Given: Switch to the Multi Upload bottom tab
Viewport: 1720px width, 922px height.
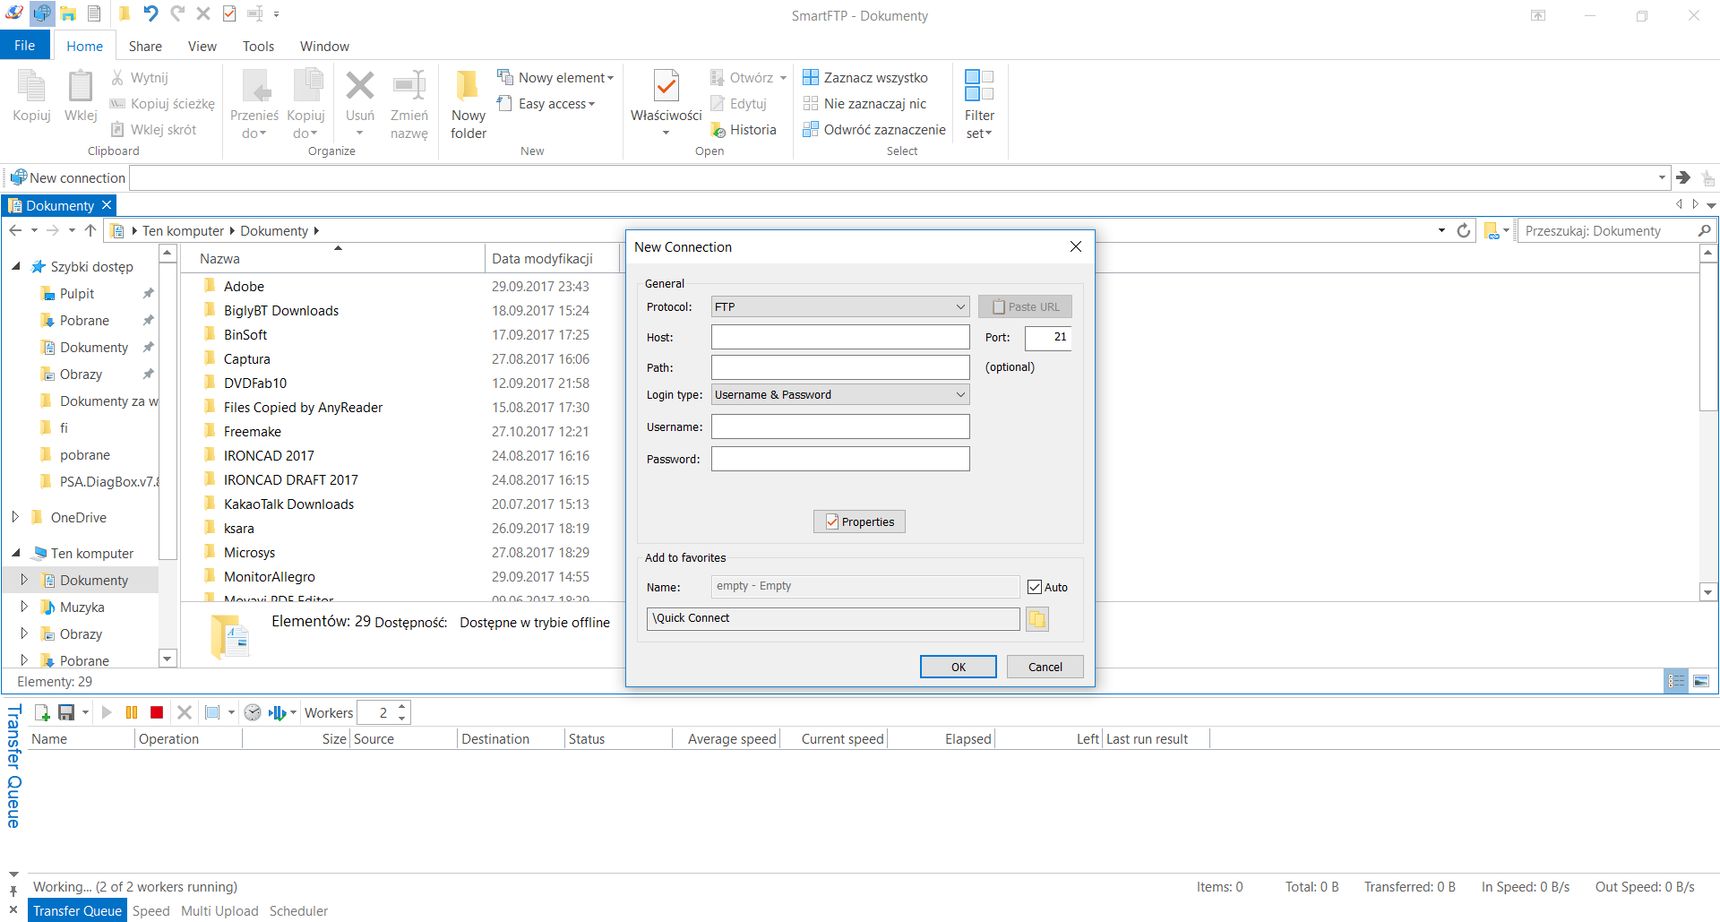Looking at the screenshot, I should coord(220,911).
